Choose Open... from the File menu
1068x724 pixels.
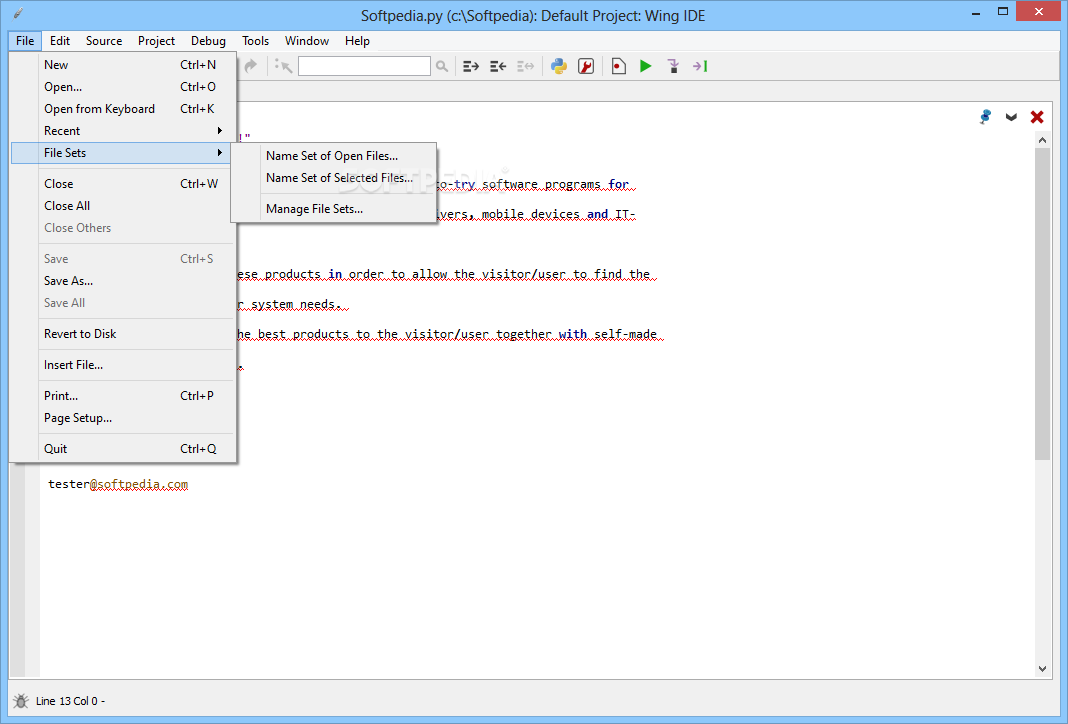click(123, 86)
